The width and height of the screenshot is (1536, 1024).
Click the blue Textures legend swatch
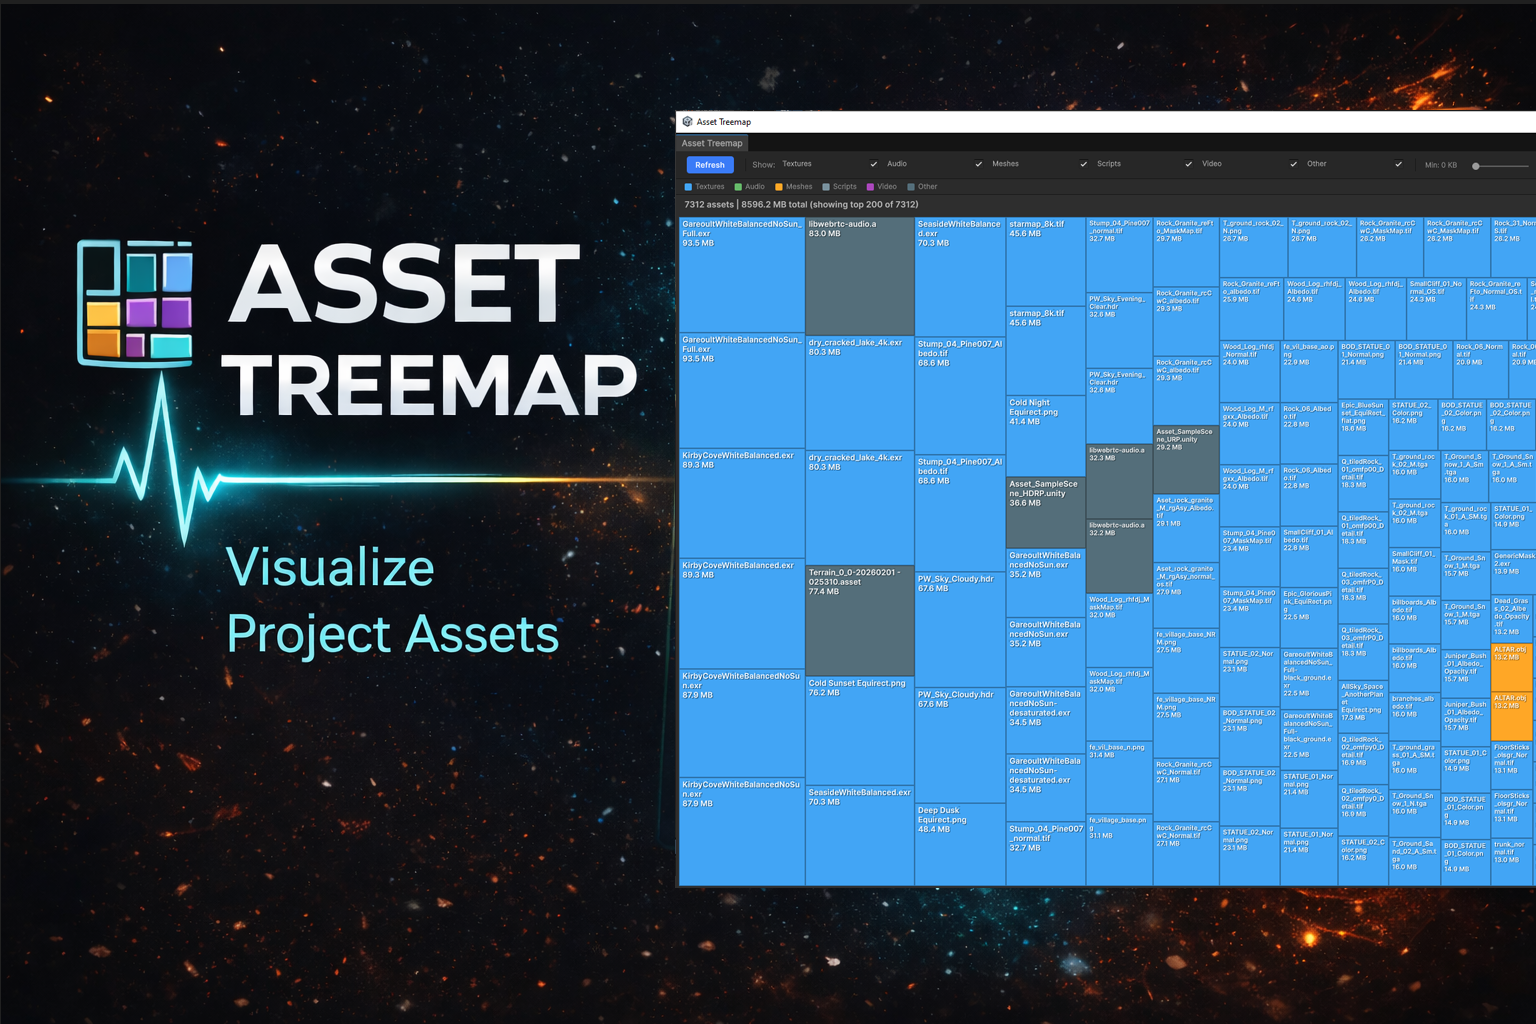(688, 186)
